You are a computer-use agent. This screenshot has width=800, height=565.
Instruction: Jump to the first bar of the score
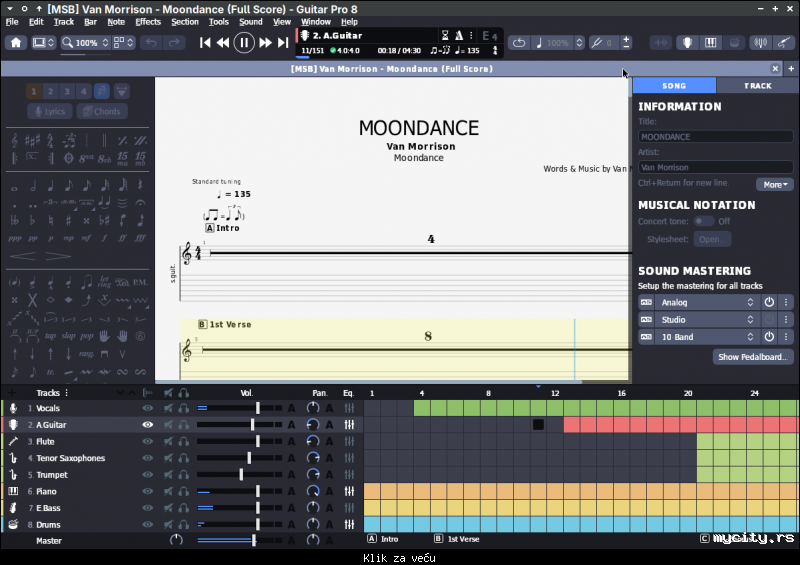tap(205, 43)
